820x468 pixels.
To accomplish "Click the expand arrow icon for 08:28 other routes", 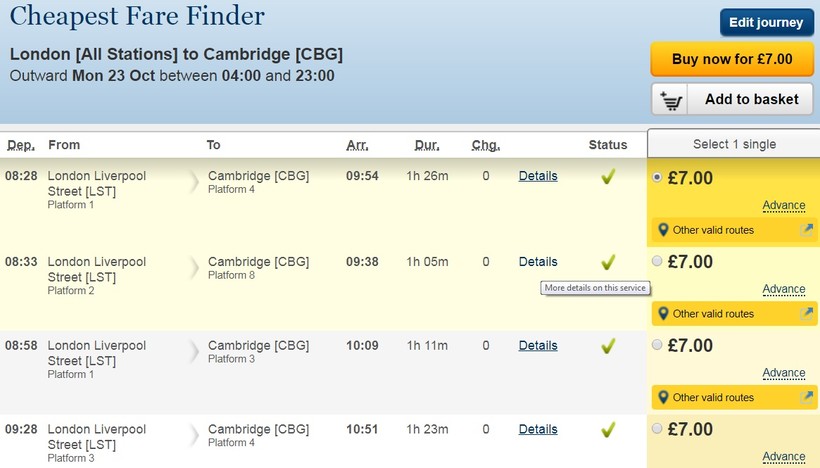I will point(808,229).
